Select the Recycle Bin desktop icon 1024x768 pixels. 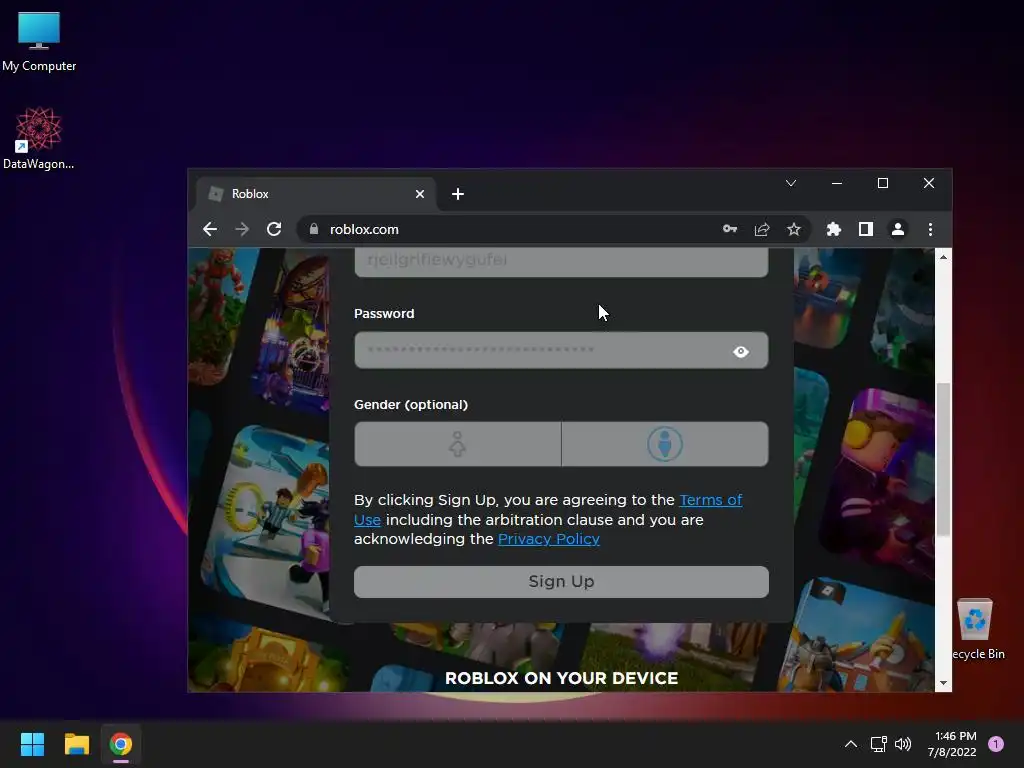pyautogui.click(x=977, y=628)
